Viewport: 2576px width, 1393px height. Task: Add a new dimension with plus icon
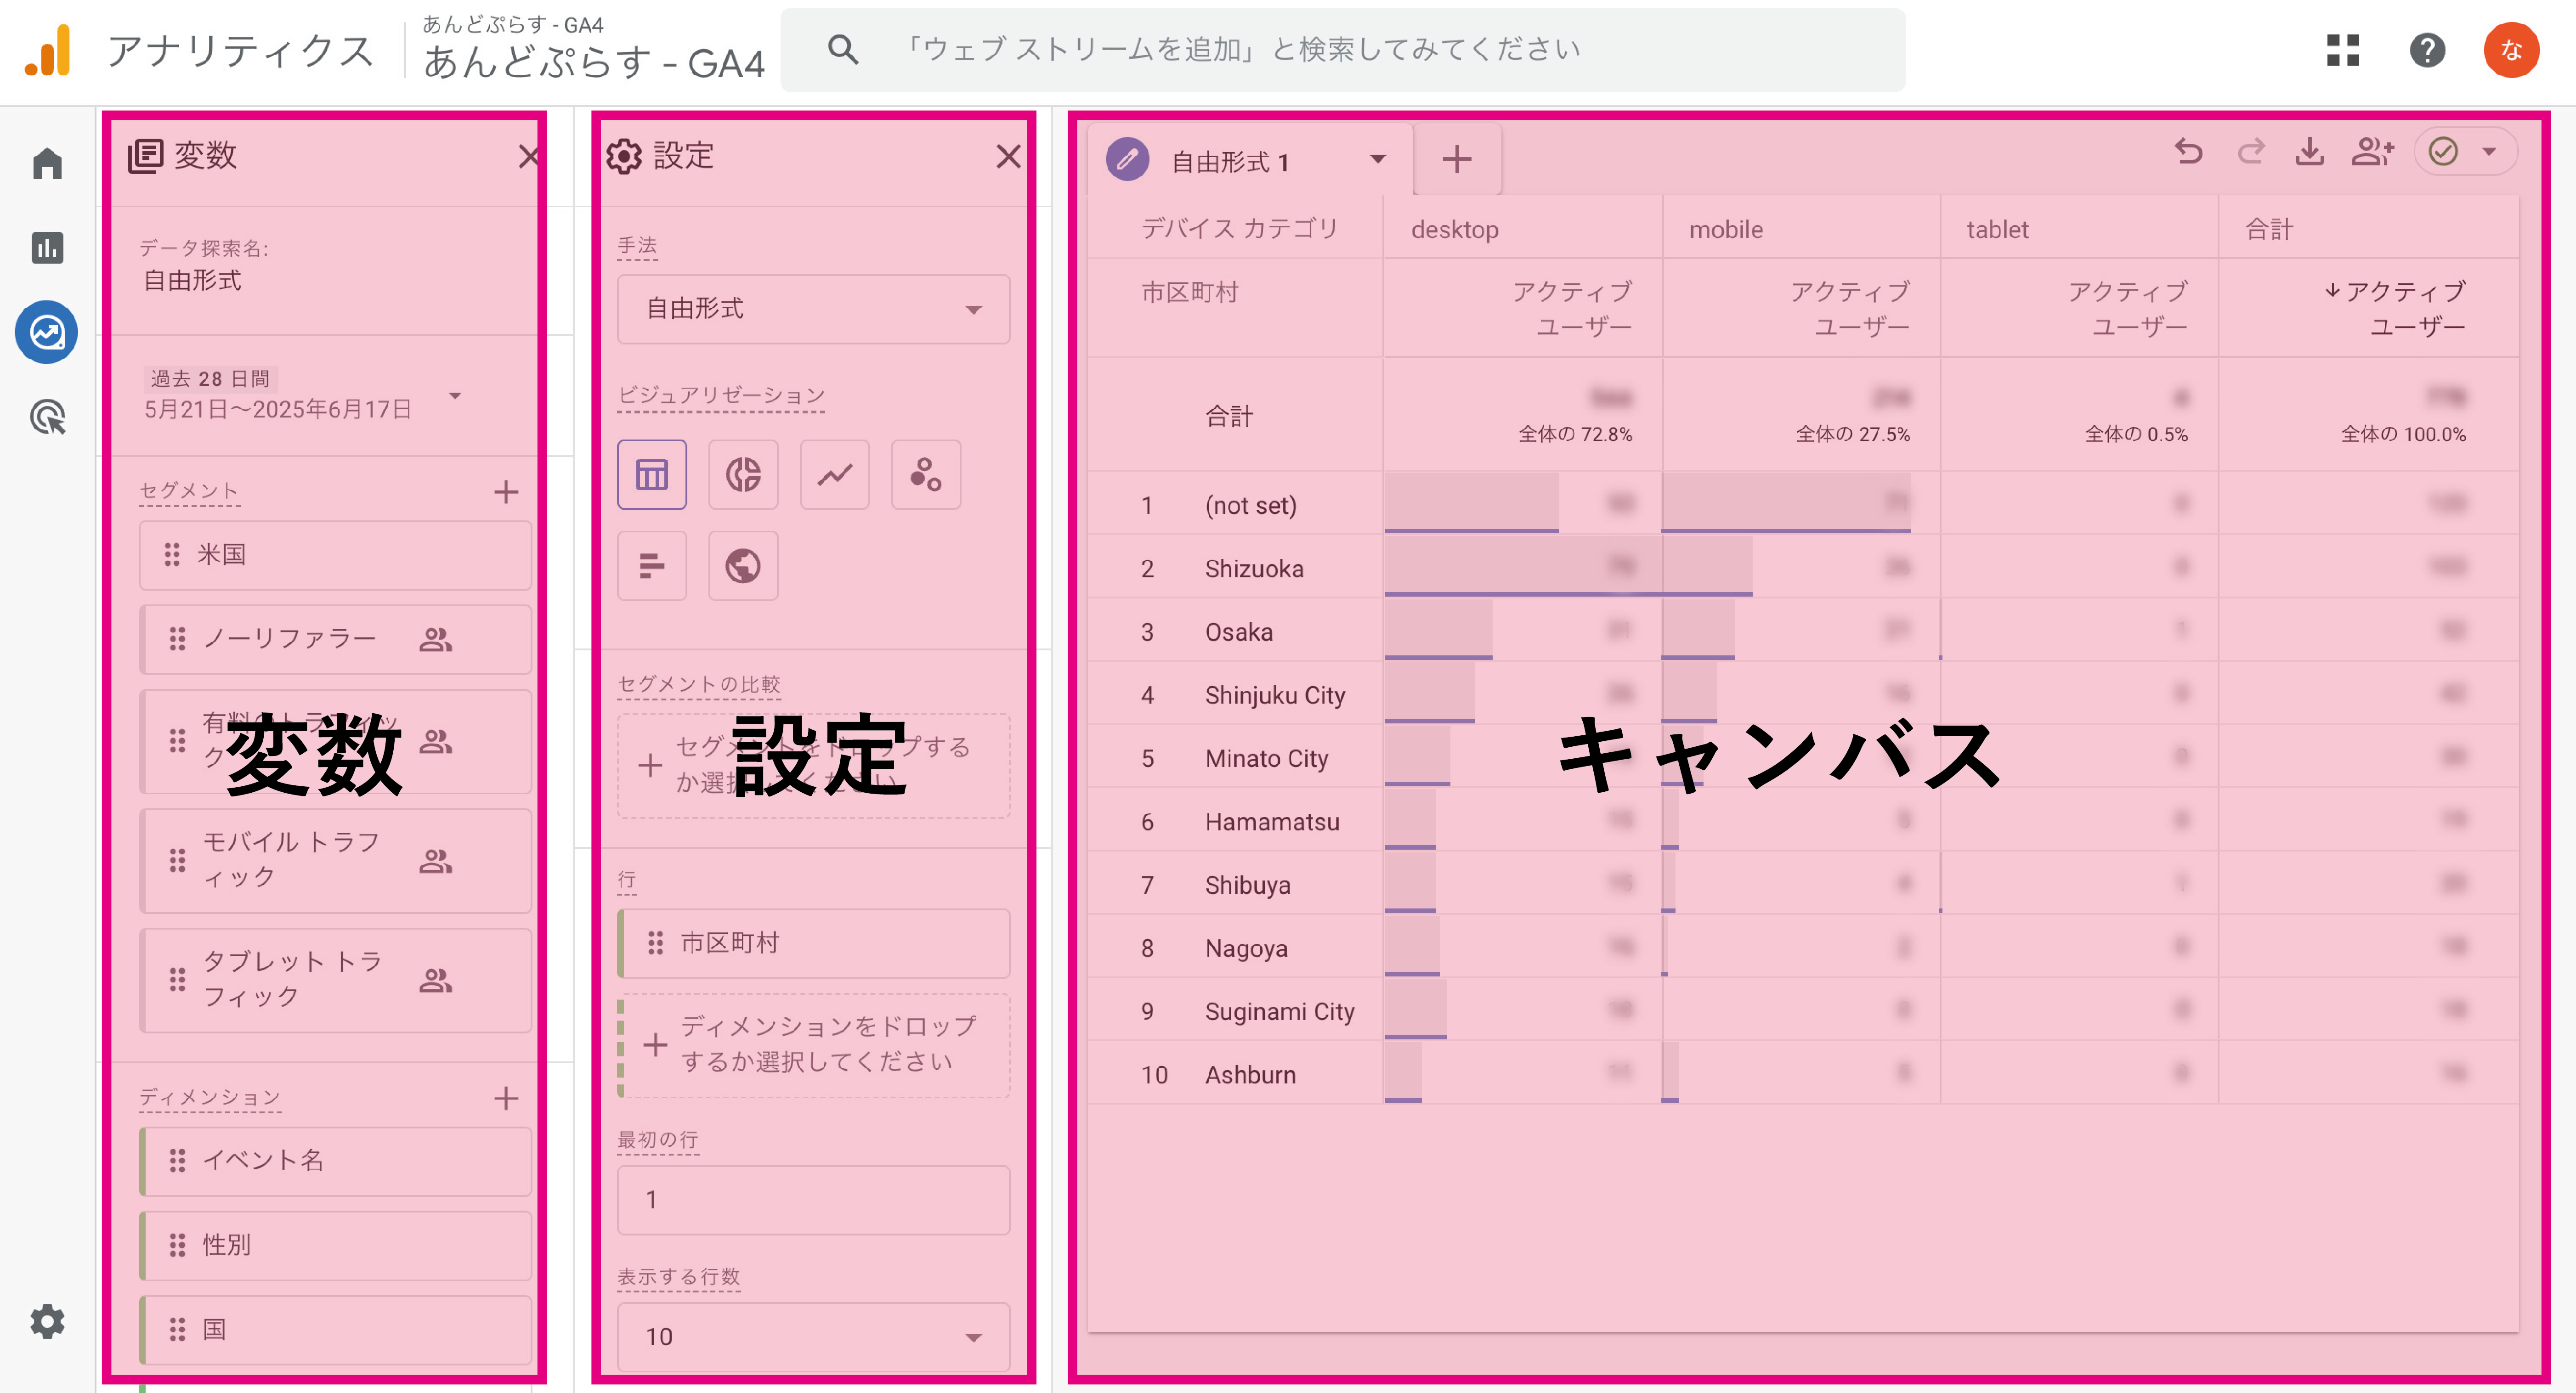pyautogui.click(x=506, y=1098)
